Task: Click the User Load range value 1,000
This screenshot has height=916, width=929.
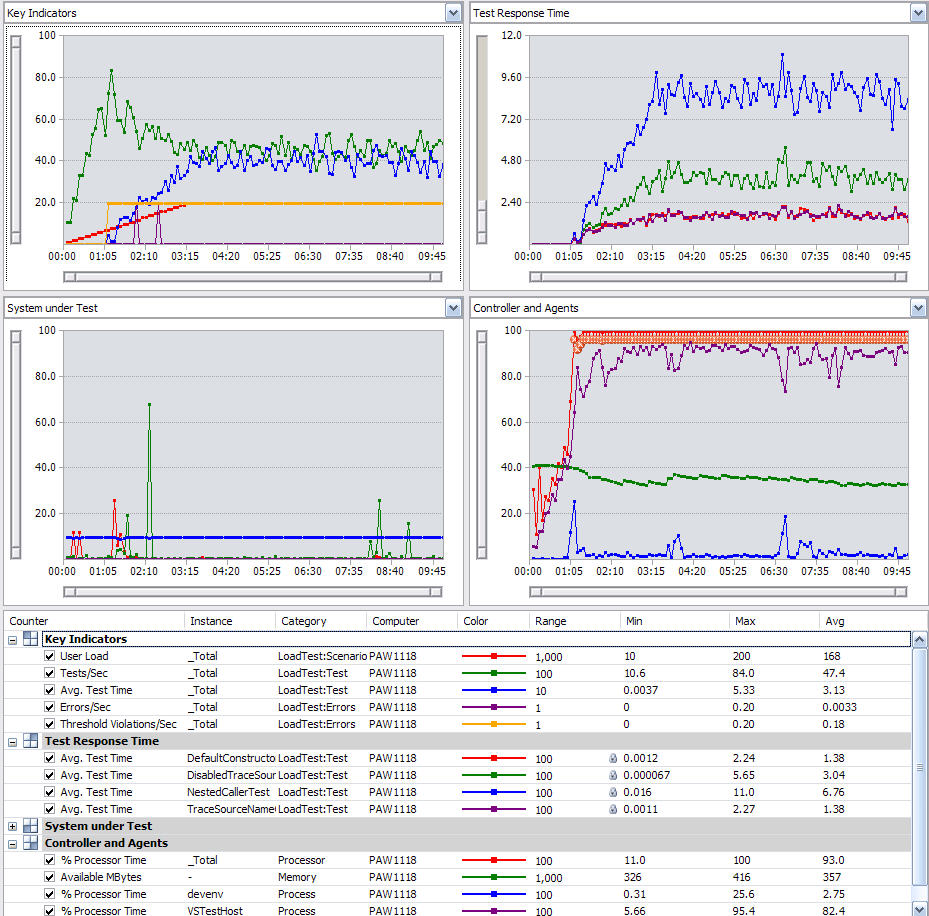Action: (549, 657)
